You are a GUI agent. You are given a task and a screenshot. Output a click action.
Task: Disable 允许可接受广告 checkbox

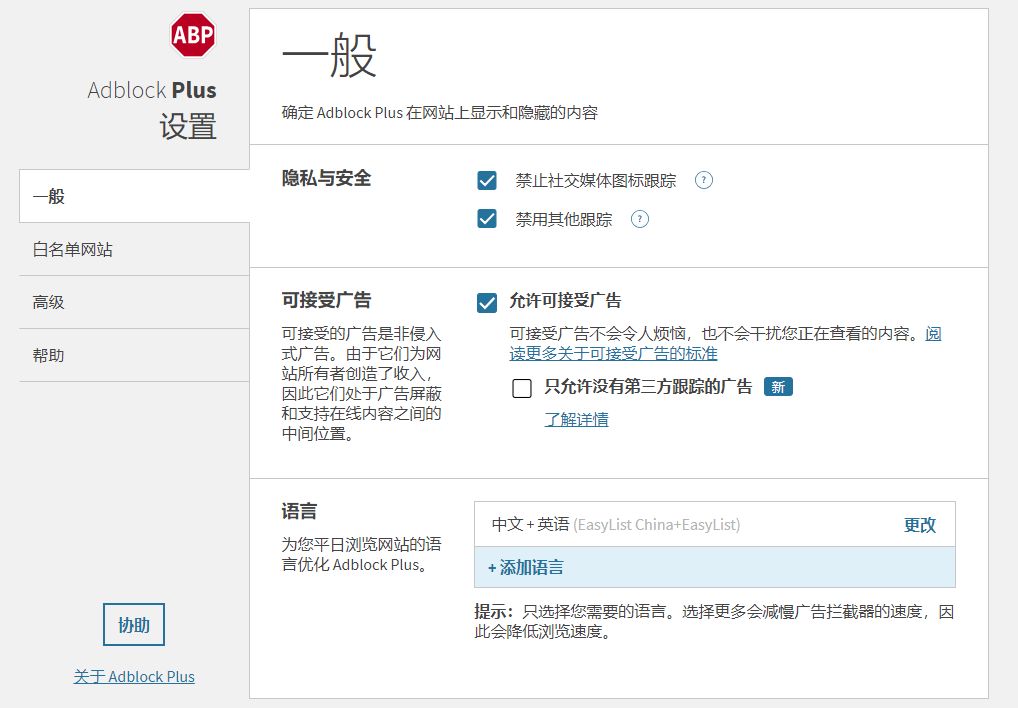click(x=487, y=302)
